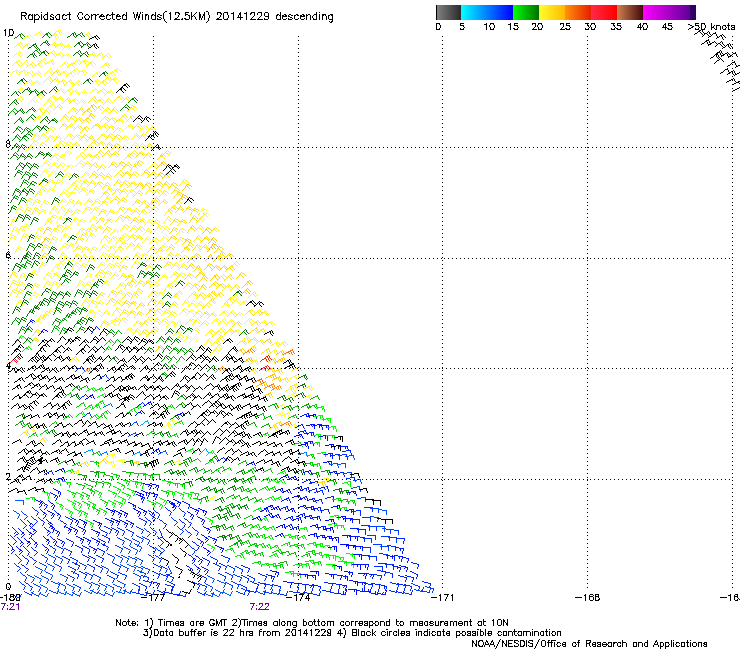Click the brown 35-40 knots legend swatch
The width and height of the screenshot is (740, 650).
click(630, 12)
